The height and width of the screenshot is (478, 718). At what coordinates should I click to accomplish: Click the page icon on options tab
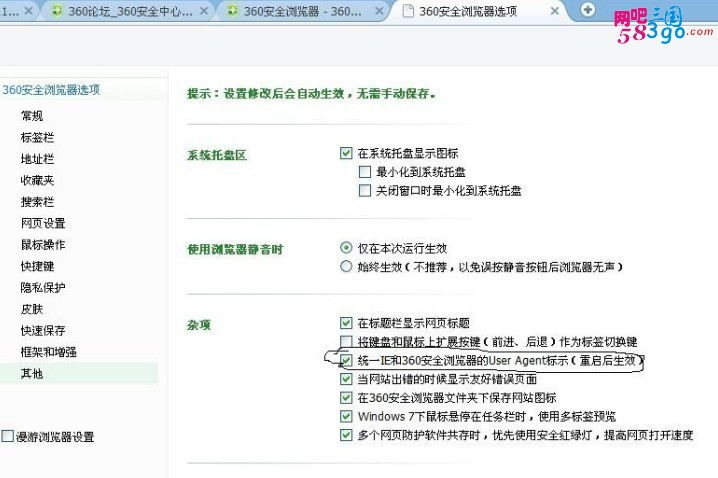click(408, 11)
